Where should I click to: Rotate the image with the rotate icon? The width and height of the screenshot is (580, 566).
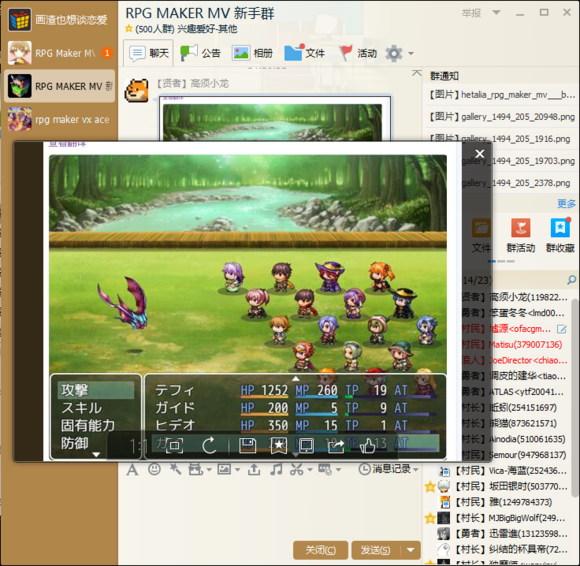click(x=209, y=445)
